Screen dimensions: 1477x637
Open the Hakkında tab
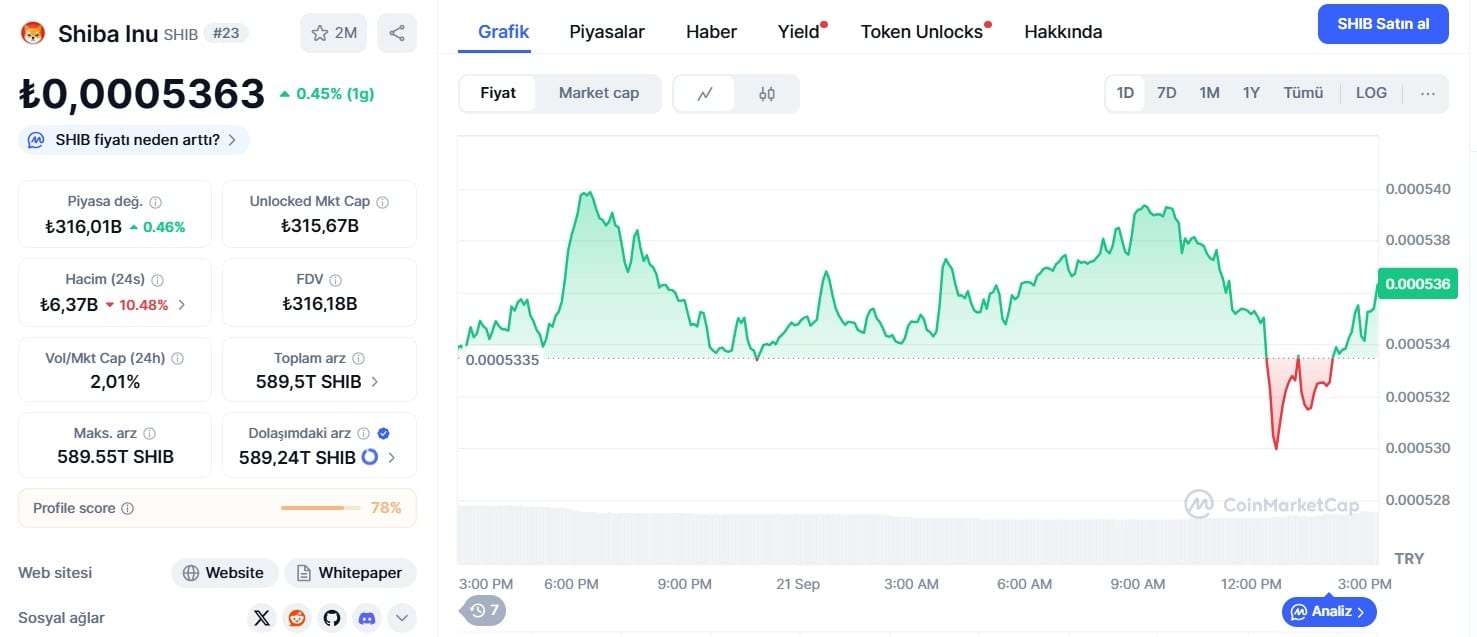tap(1063, 32)
